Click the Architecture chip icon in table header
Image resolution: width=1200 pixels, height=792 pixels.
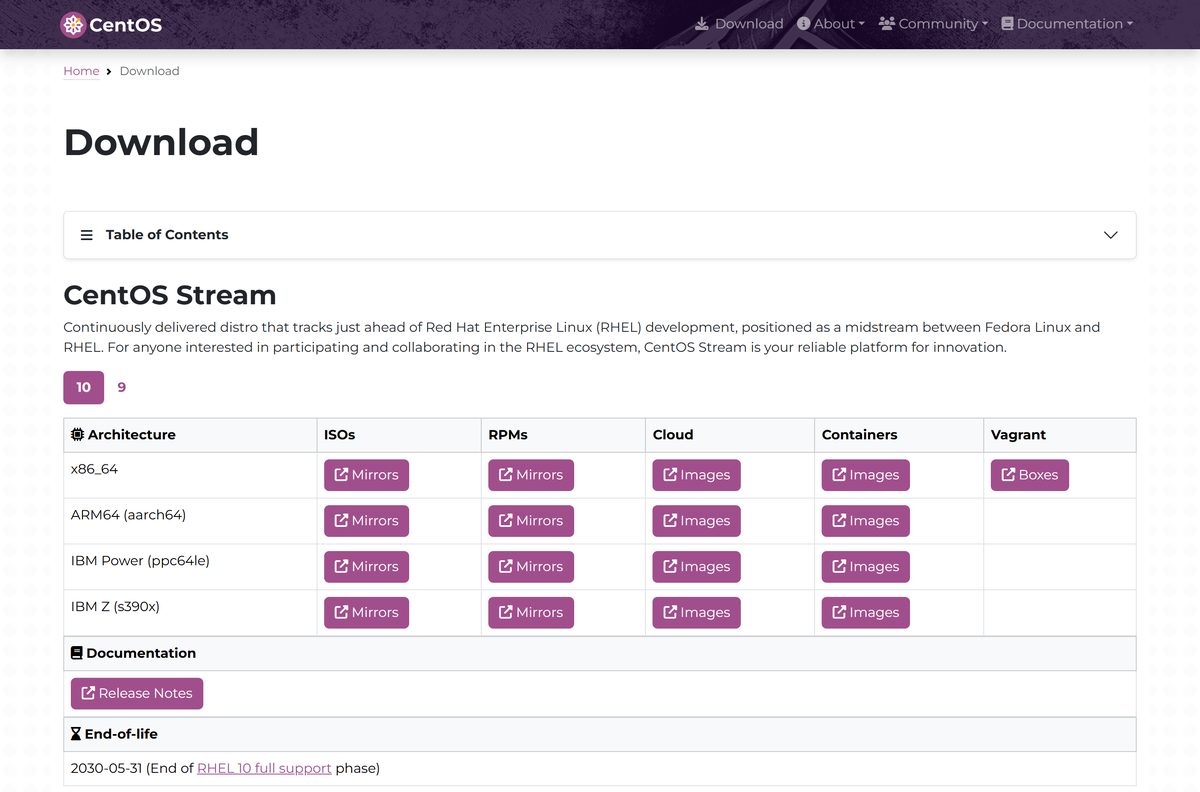[78, 435]
